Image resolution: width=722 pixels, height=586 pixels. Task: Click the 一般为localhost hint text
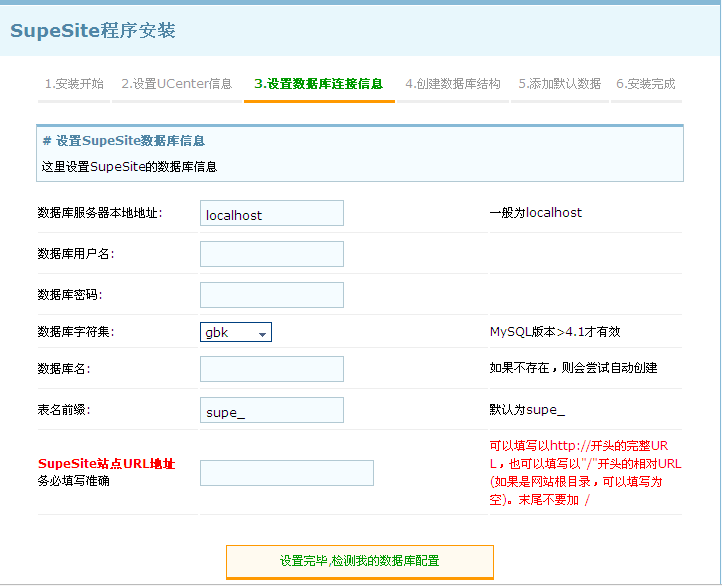[536, 213]
